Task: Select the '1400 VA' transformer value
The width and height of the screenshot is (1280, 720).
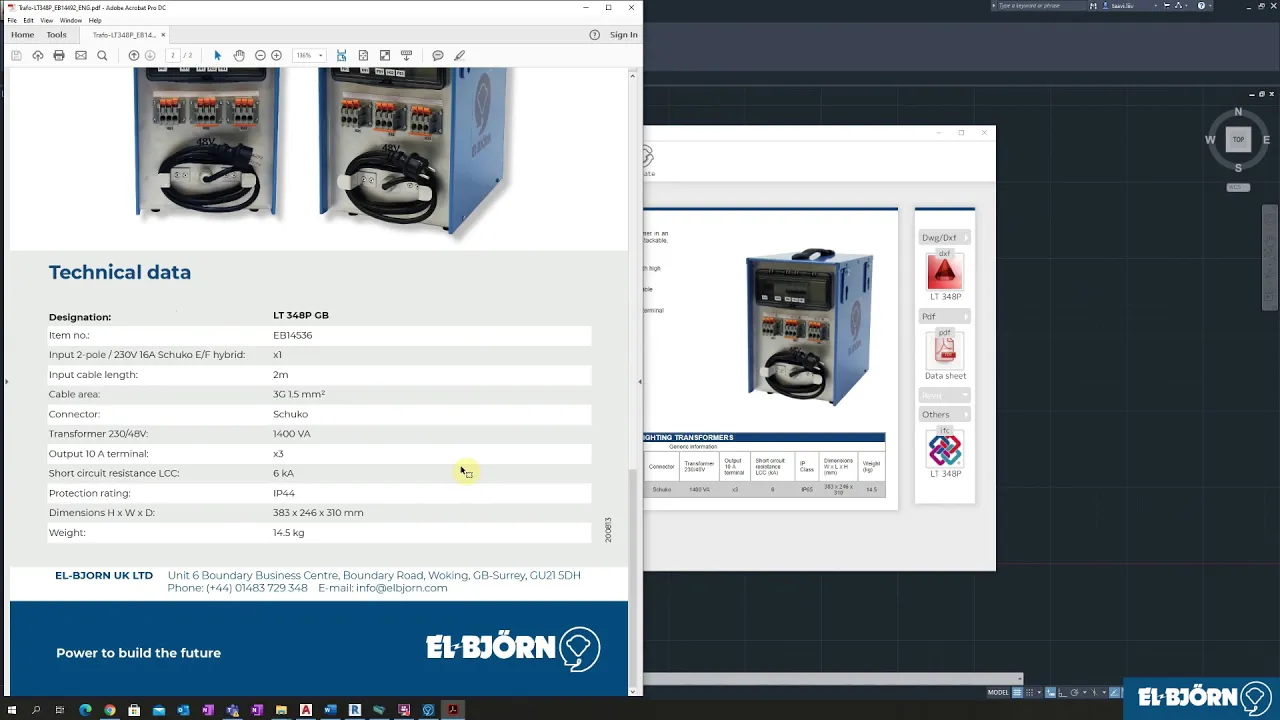Action: pos(292,434)
